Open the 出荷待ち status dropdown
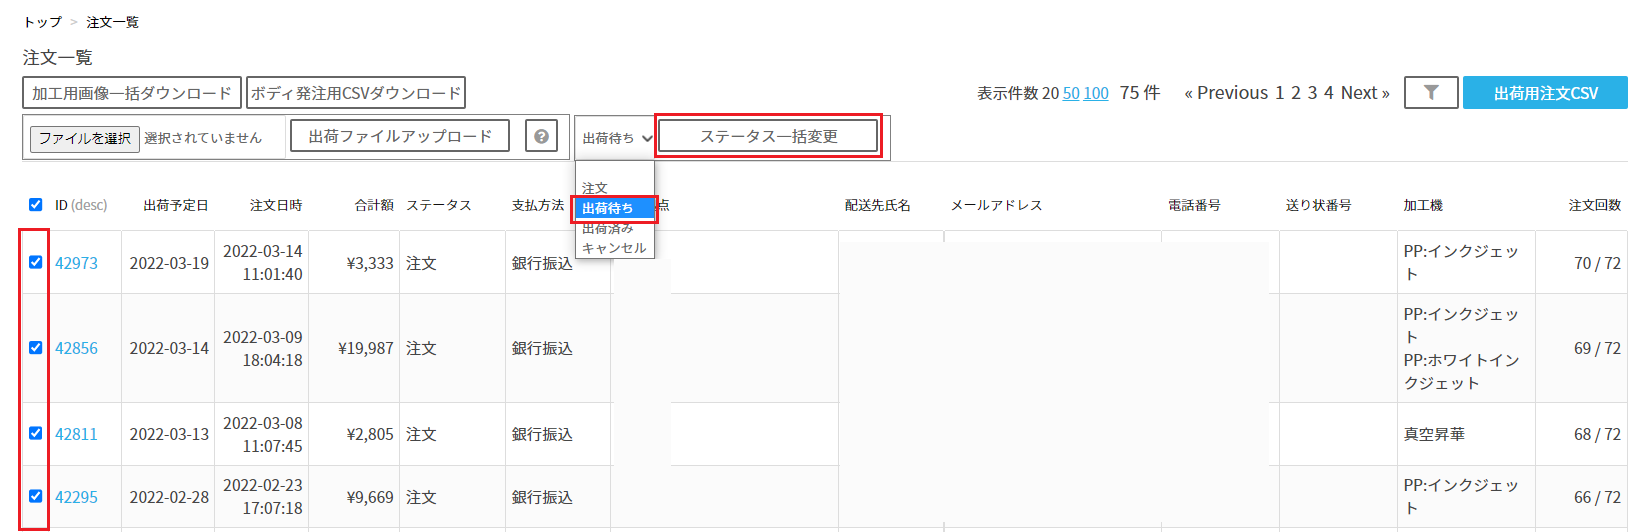 click(616, 138)
